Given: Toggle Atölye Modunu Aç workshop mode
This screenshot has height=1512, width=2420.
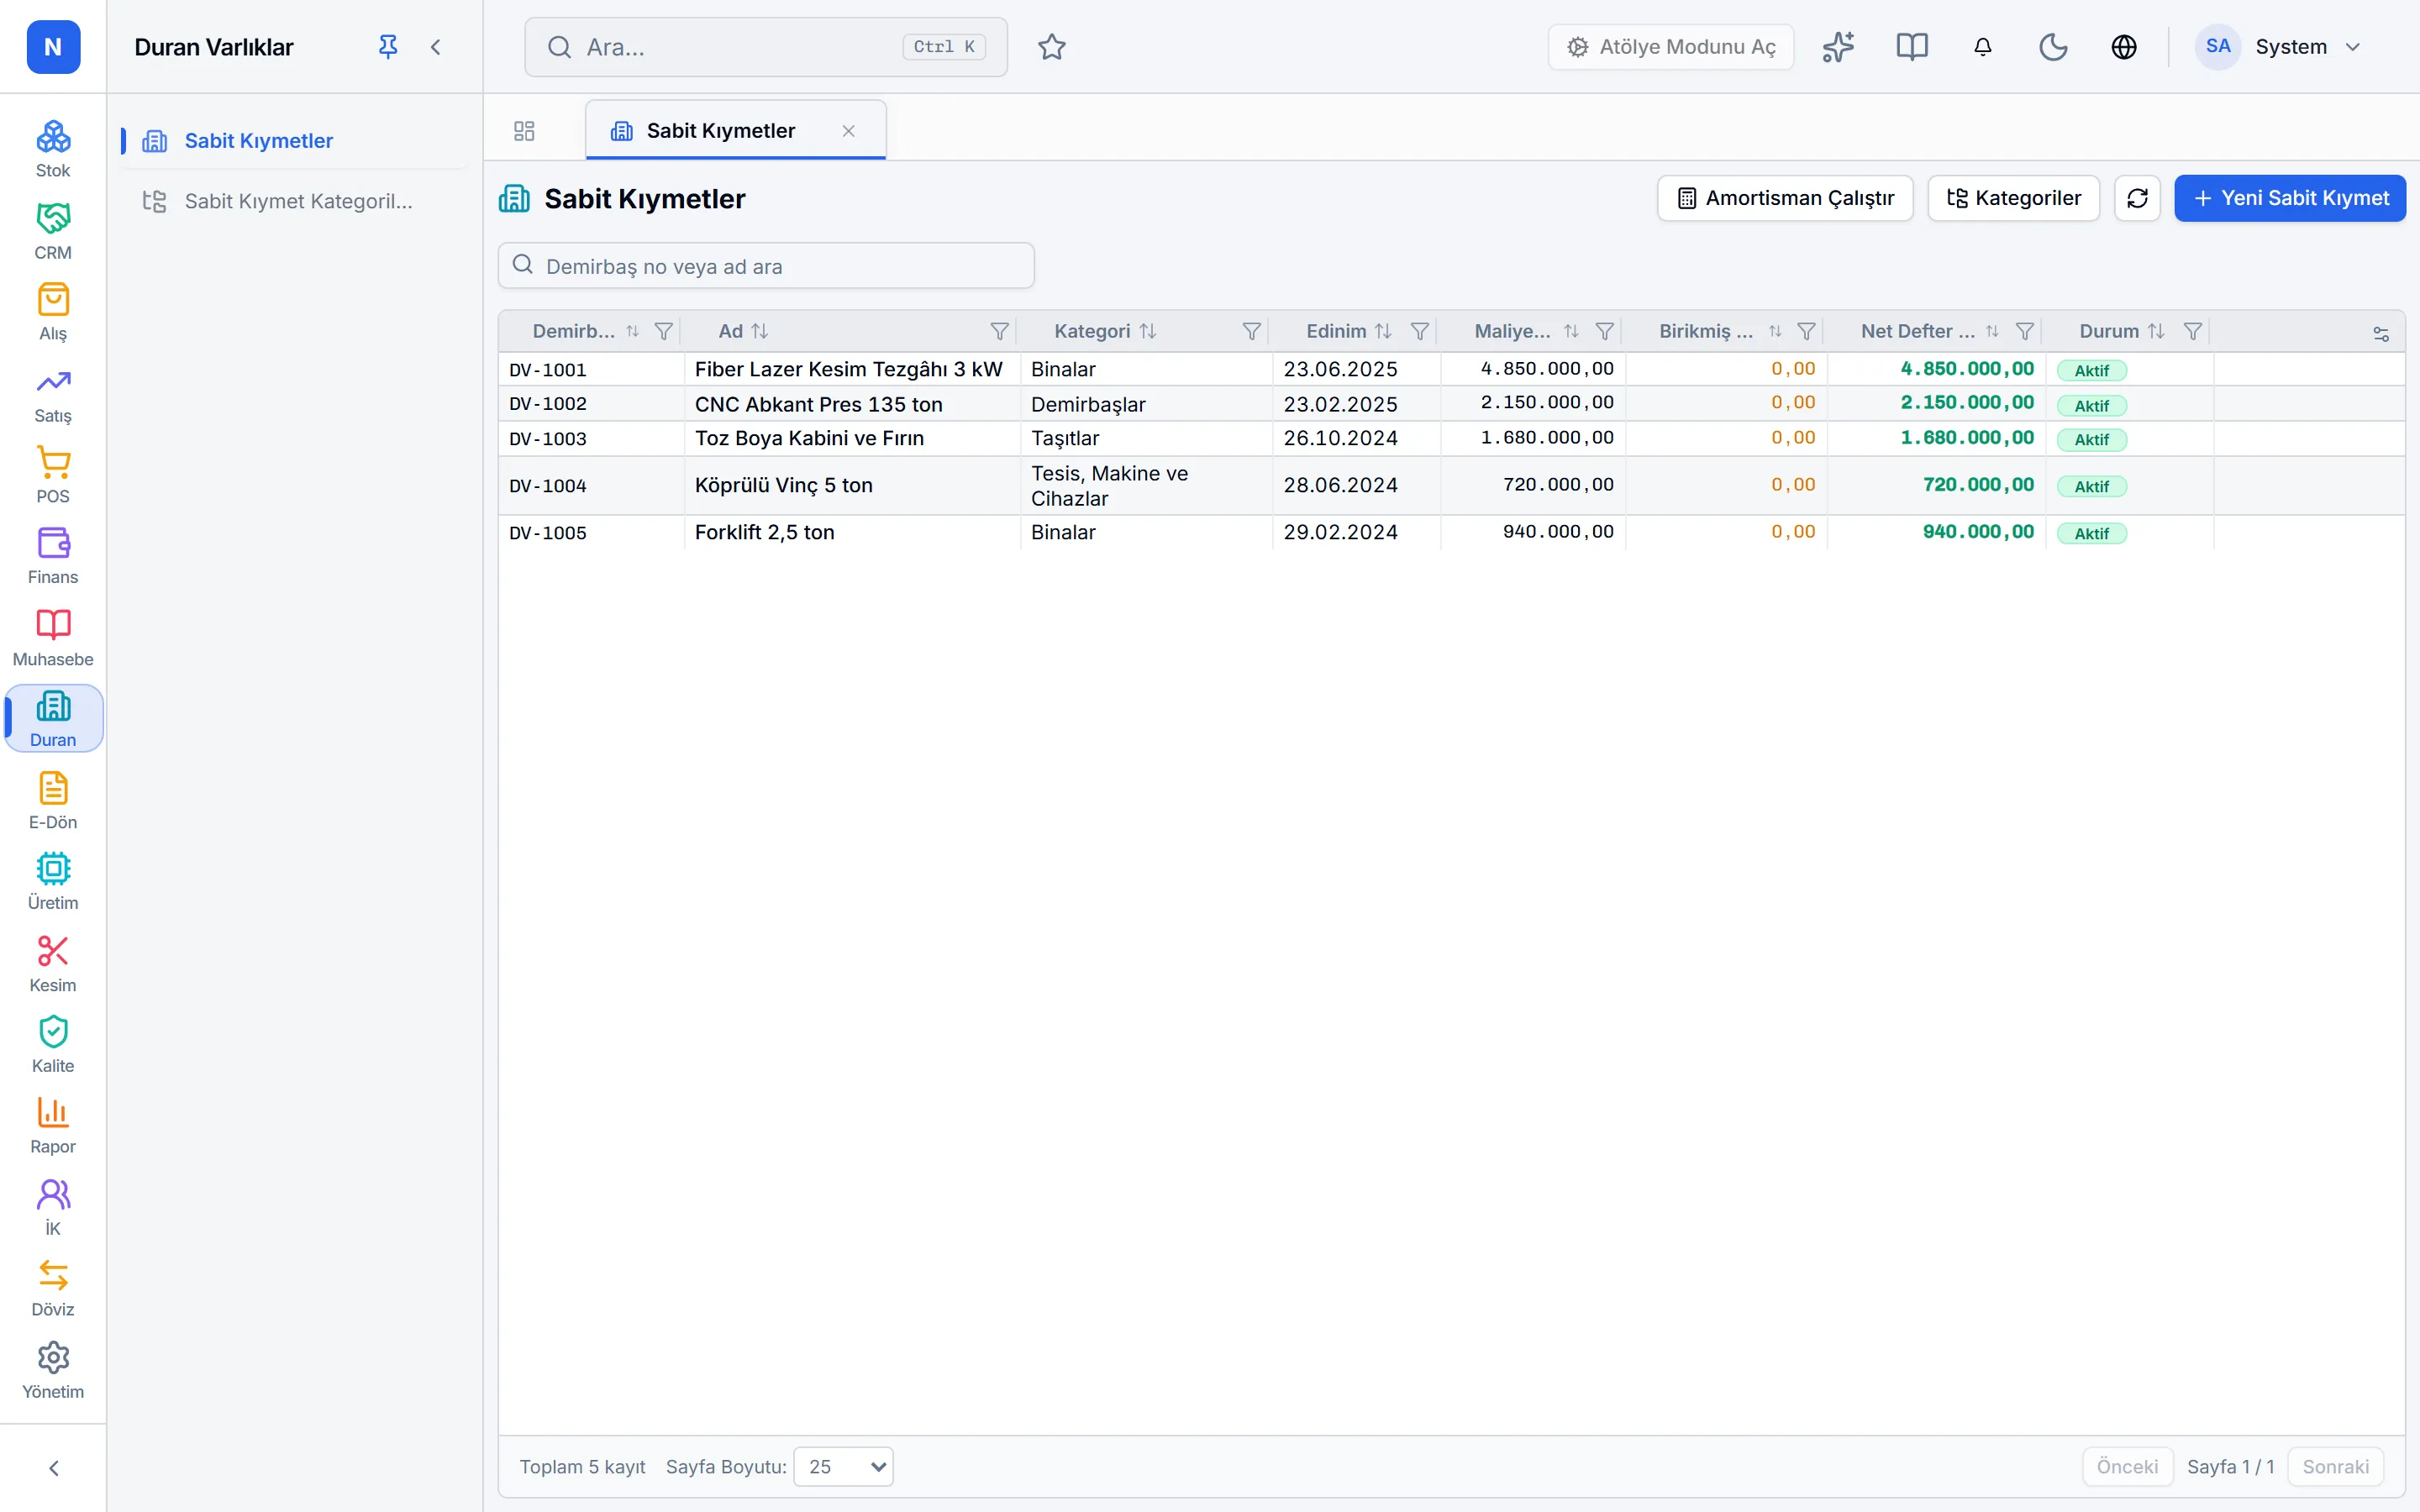Looking at the screenshot, I should [1670, 47].
